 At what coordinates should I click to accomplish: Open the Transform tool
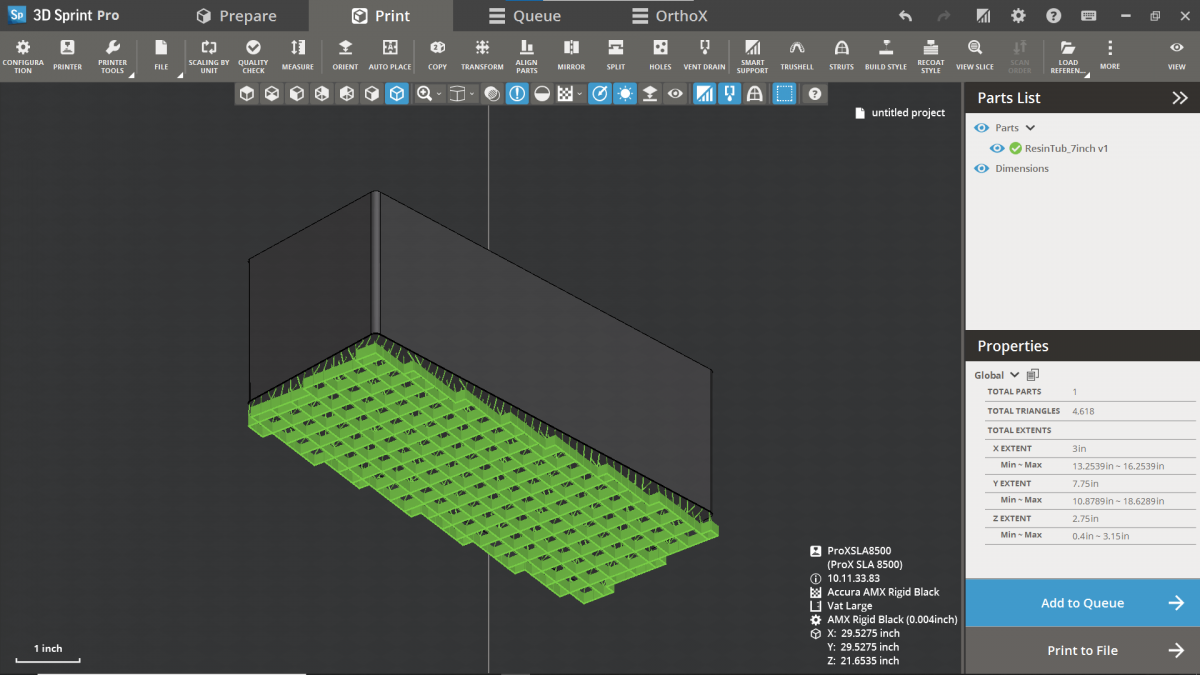pos(481,55)
